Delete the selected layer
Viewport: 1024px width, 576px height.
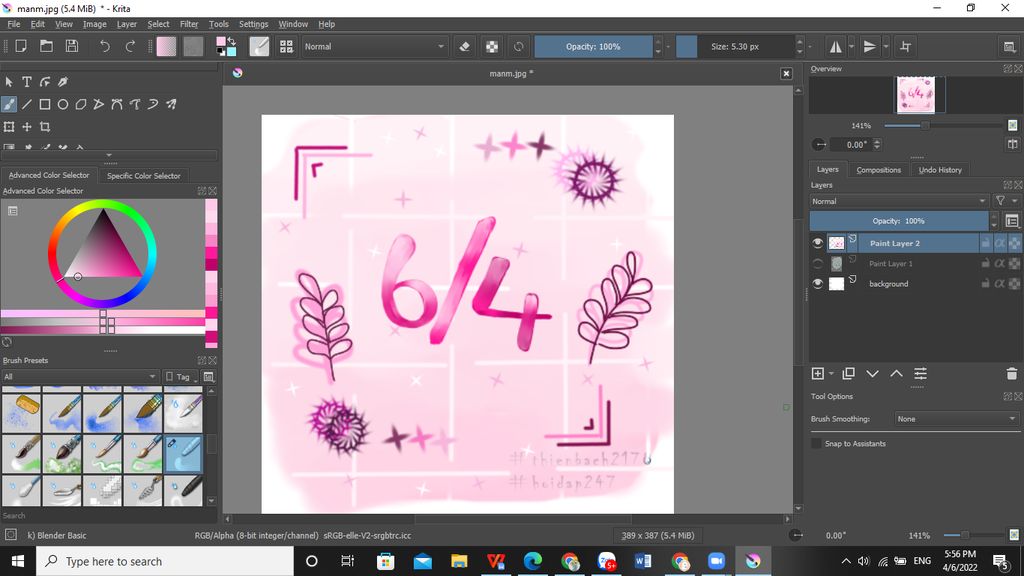point(1012,374)
